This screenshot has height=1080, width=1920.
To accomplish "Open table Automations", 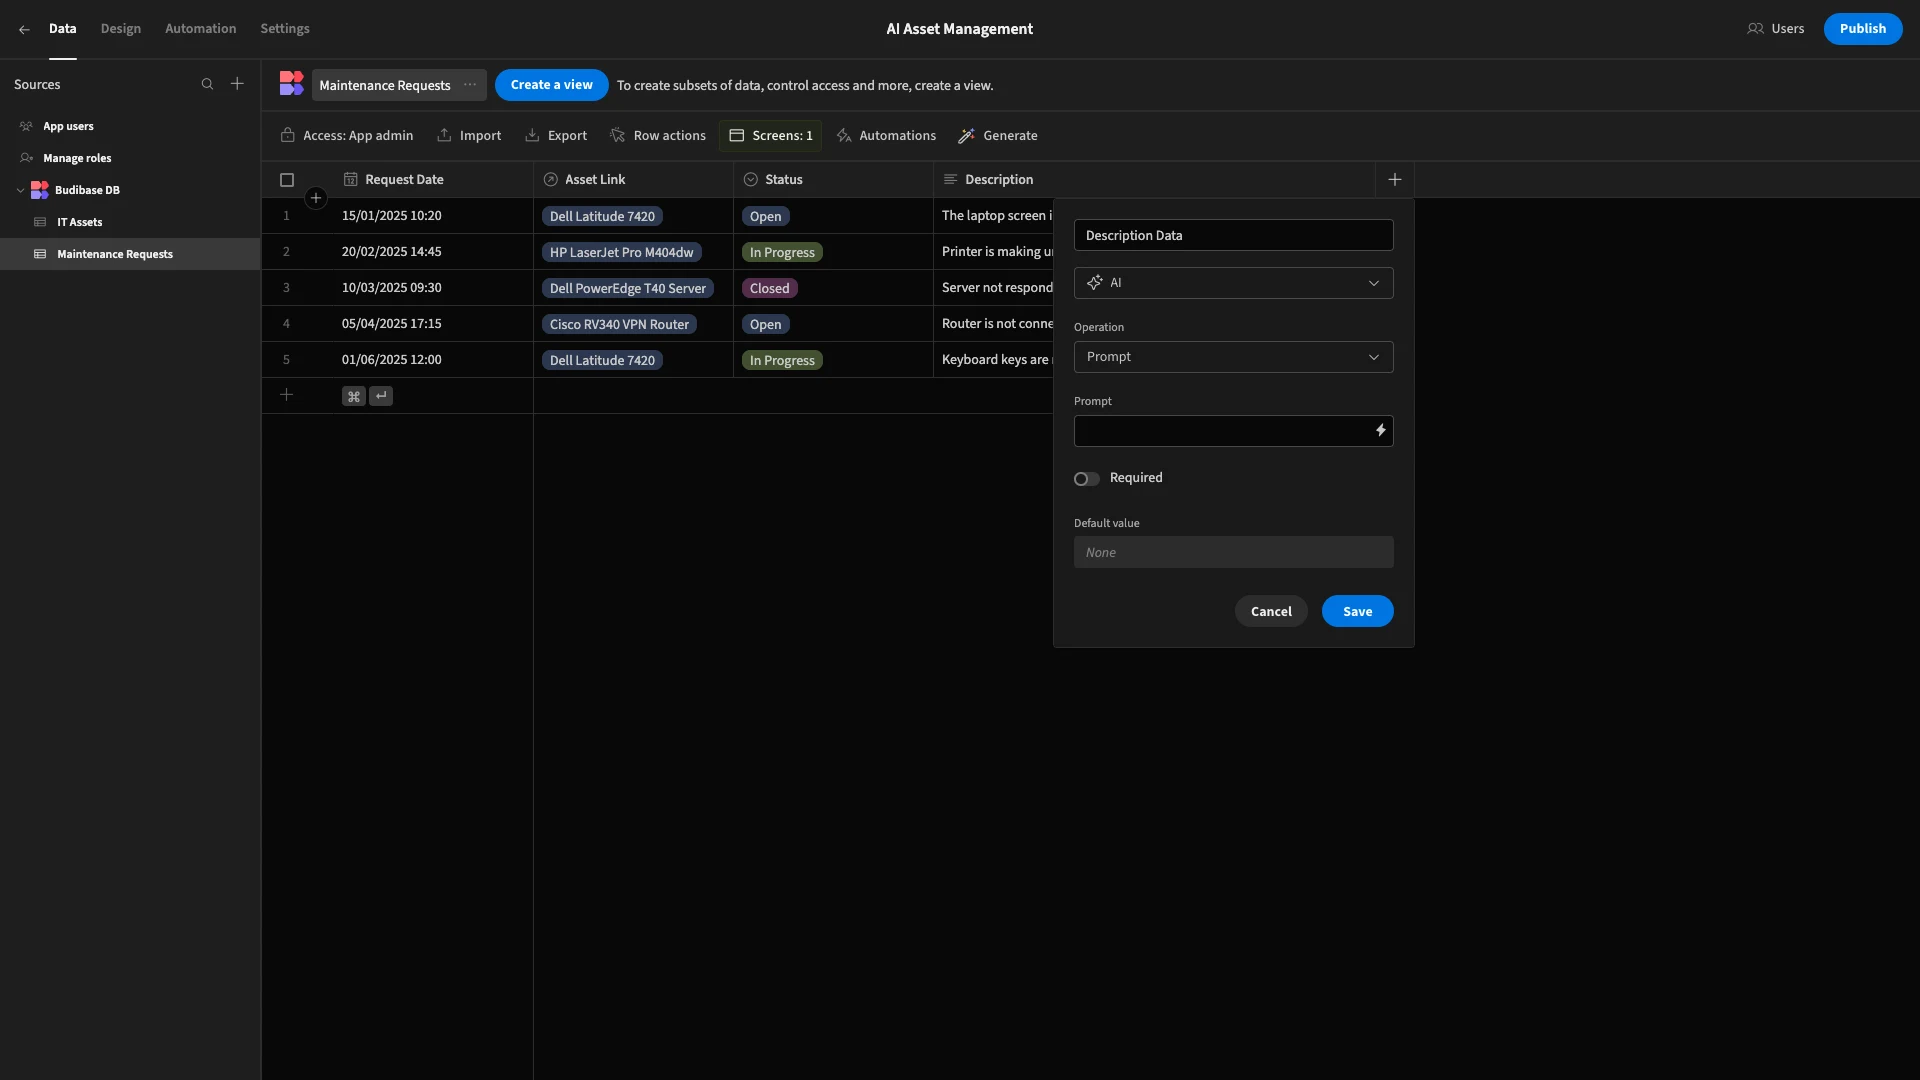I will [x=886, y=136].
